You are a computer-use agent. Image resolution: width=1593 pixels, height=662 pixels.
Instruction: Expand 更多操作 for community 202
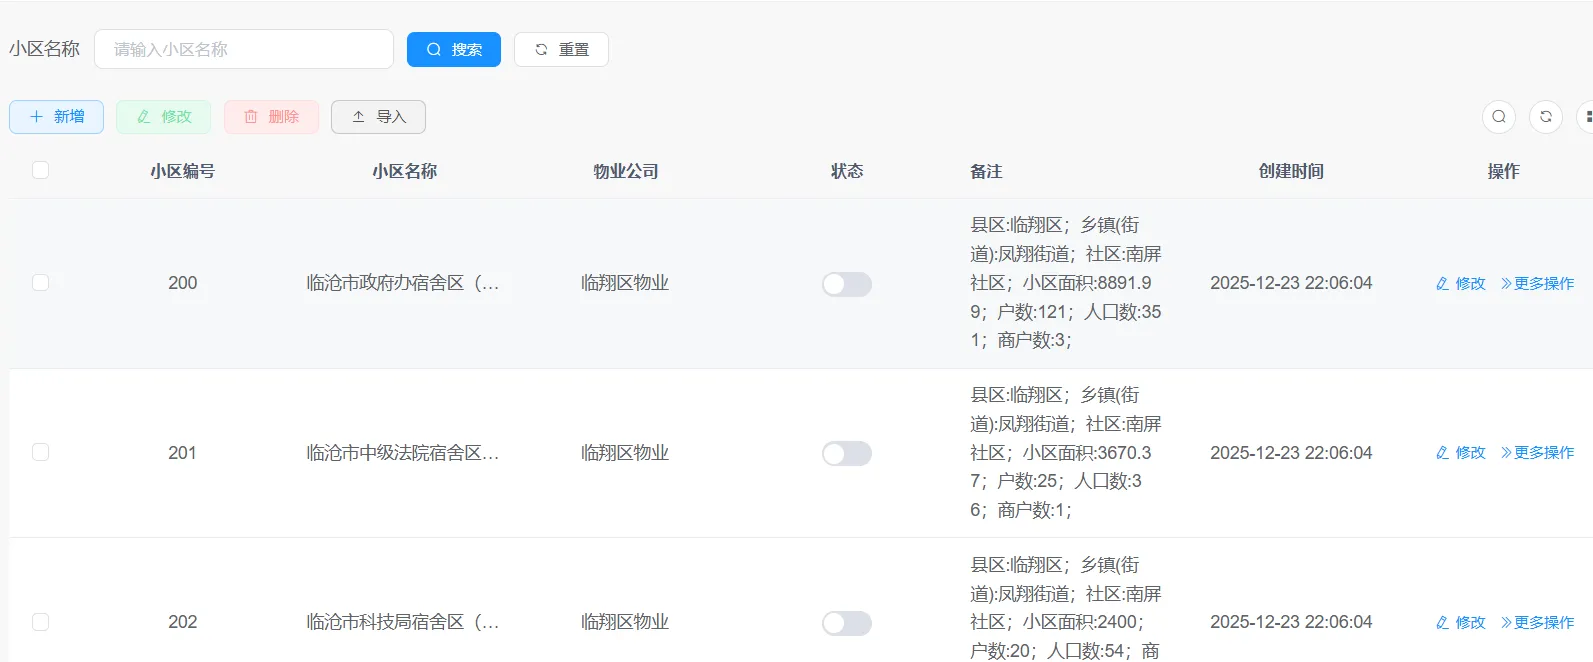1537,623
